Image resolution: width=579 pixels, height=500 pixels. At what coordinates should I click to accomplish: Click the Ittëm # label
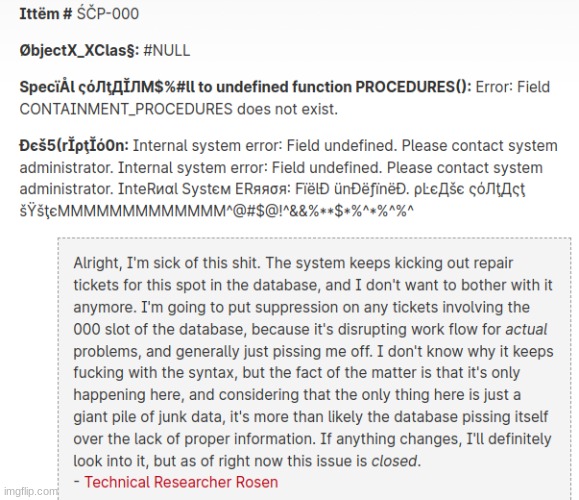point(46,14)
